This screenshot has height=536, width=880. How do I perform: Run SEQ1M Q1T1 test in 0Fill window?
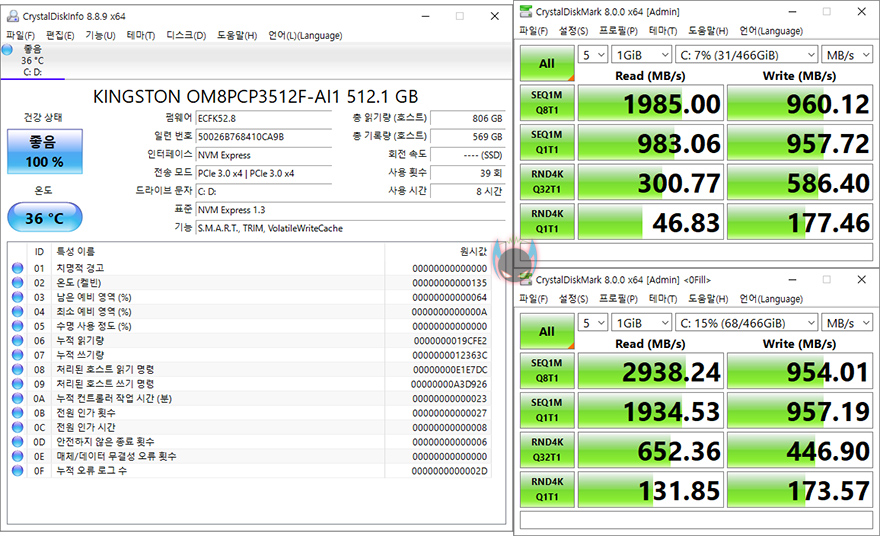click(547, 410)
